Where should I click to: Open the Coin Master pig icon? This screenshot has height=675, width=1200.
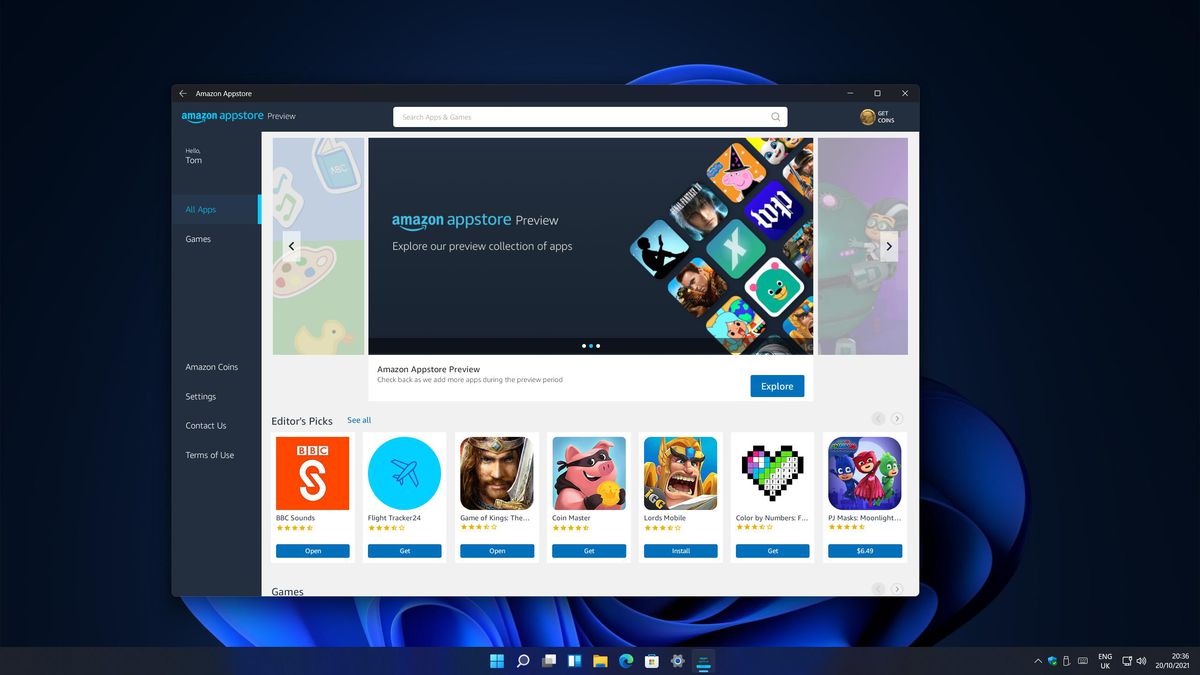(589, 473)
